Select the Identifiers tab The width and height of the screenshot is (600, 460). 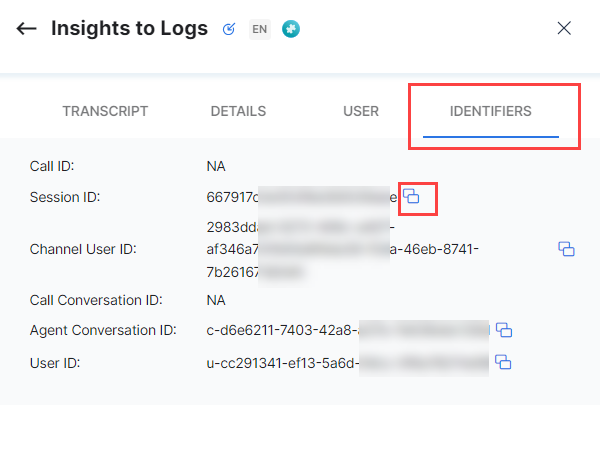click(x=490, y=111)
